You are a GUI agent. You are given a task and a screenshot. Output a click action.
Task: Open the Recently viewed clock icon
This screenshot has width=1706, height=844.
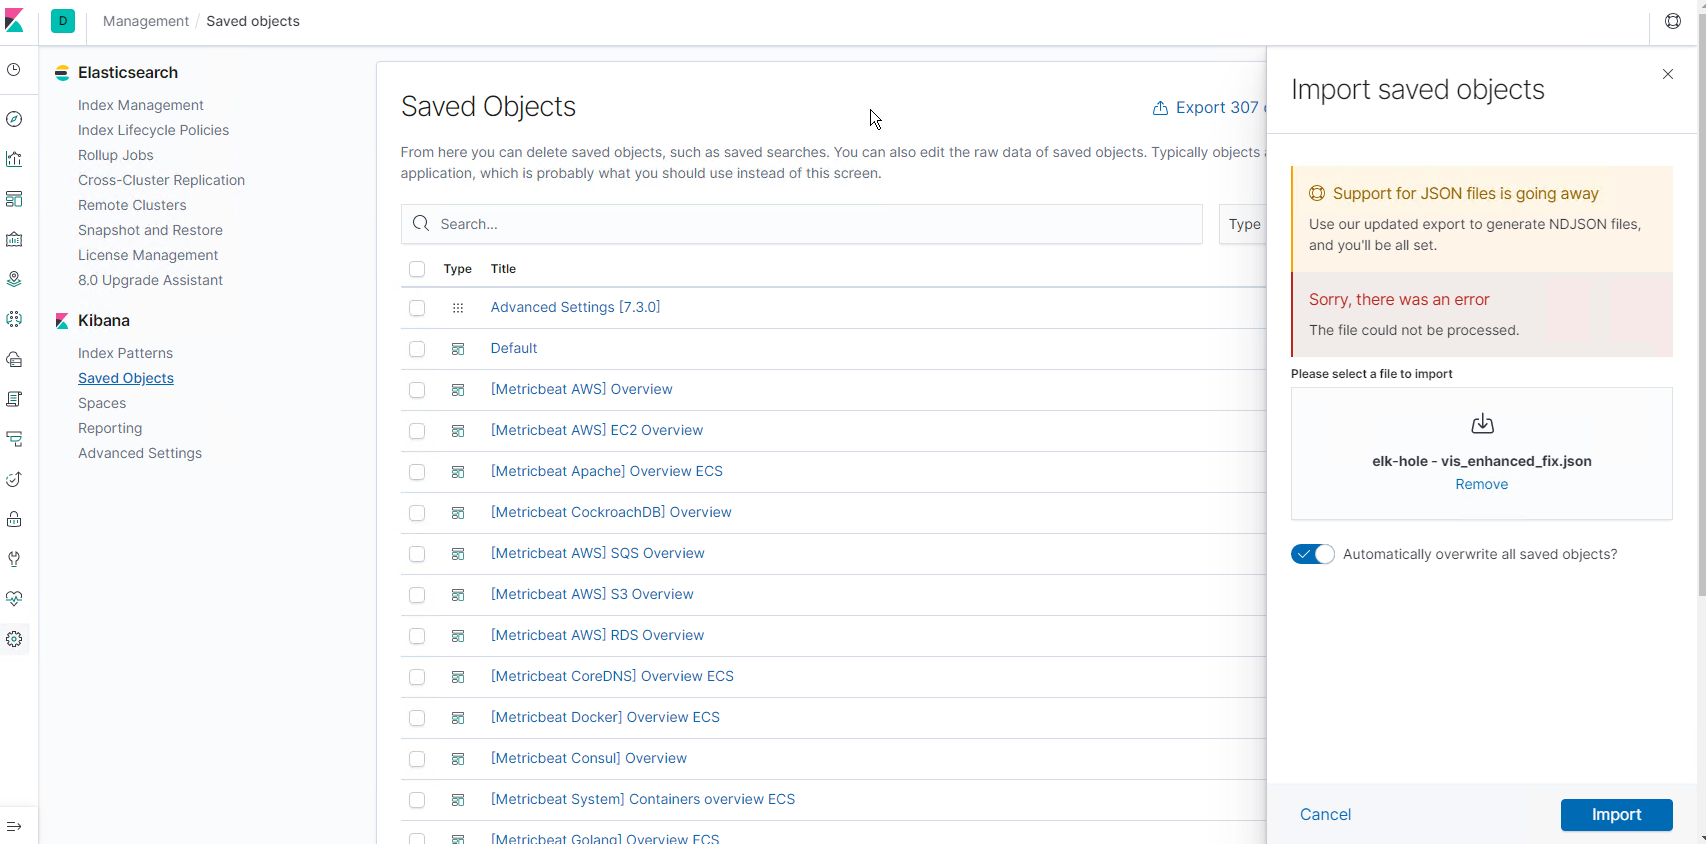point(14,70)
